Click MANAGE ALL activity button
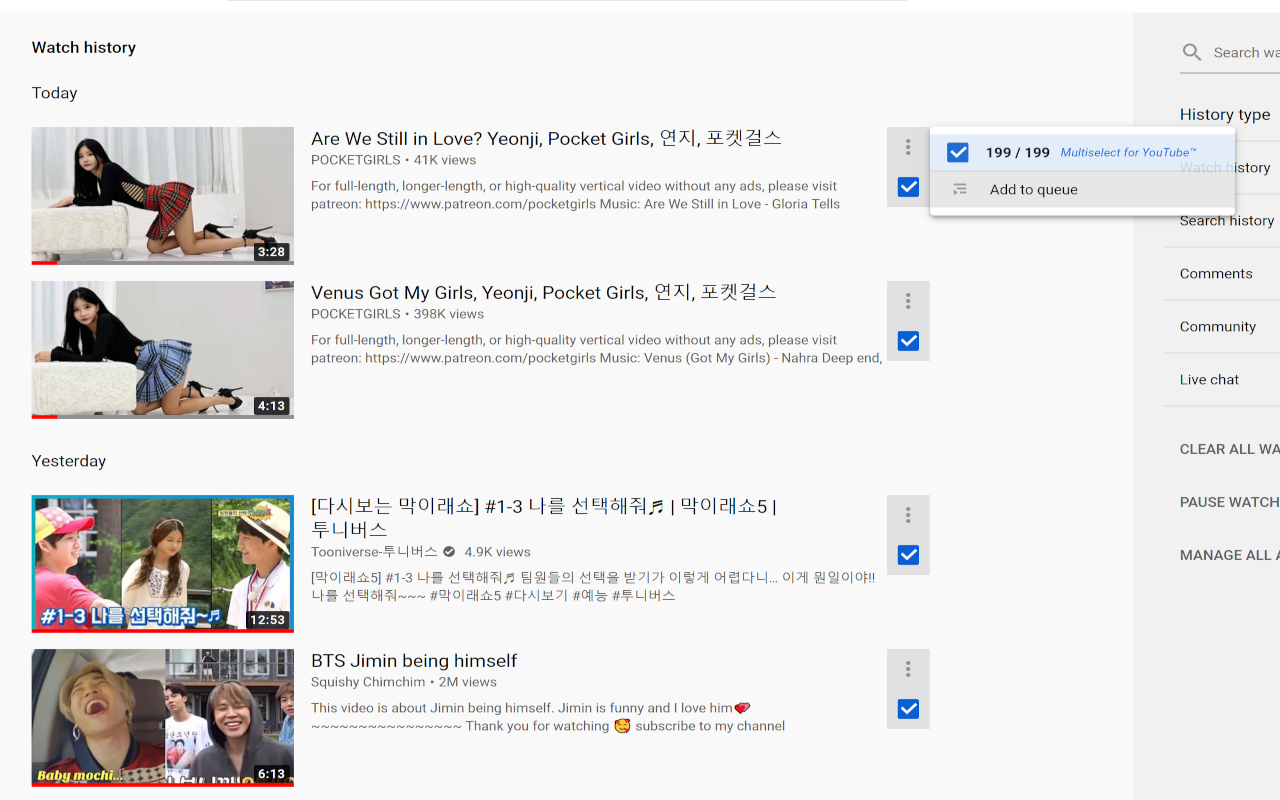 click(1229, 555)
